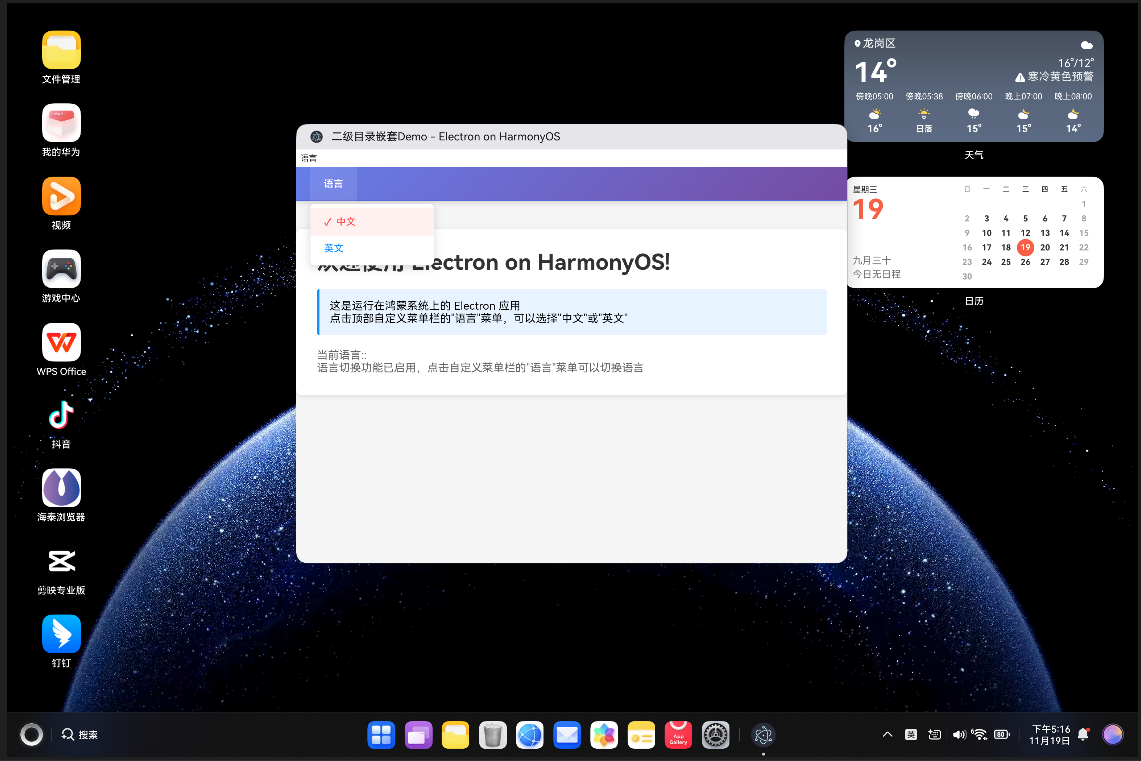Open 剪映专业版 desktop icon
Viewport: 1141px width, 761px height.
[x=61, y=562]
